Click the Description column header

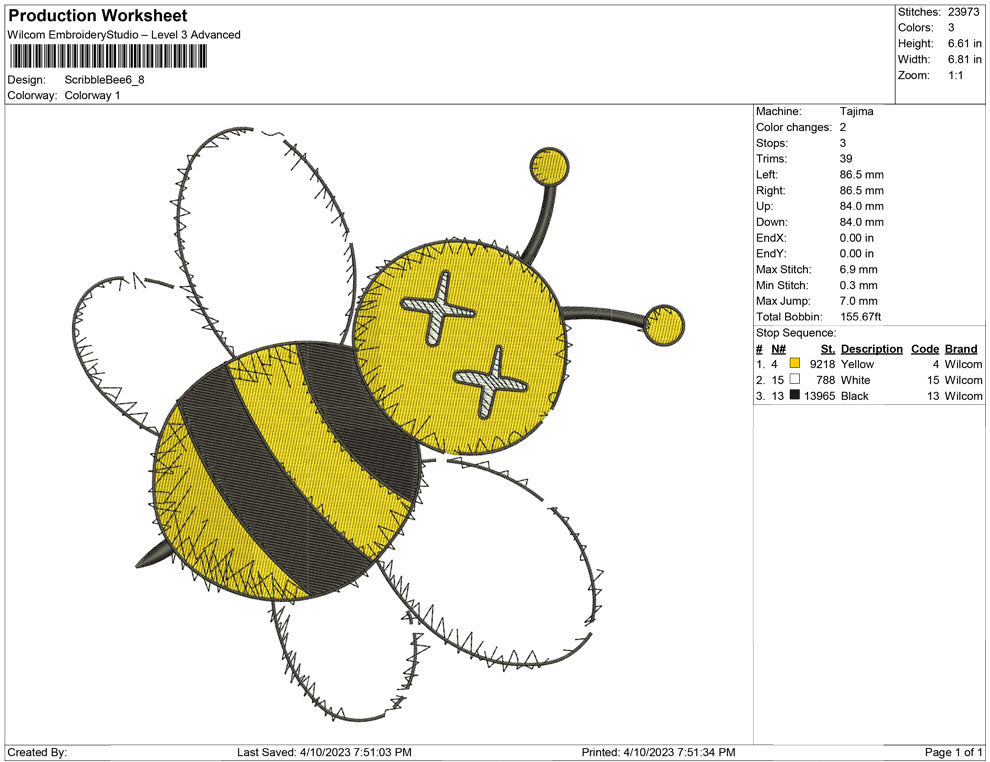(871, 348)
